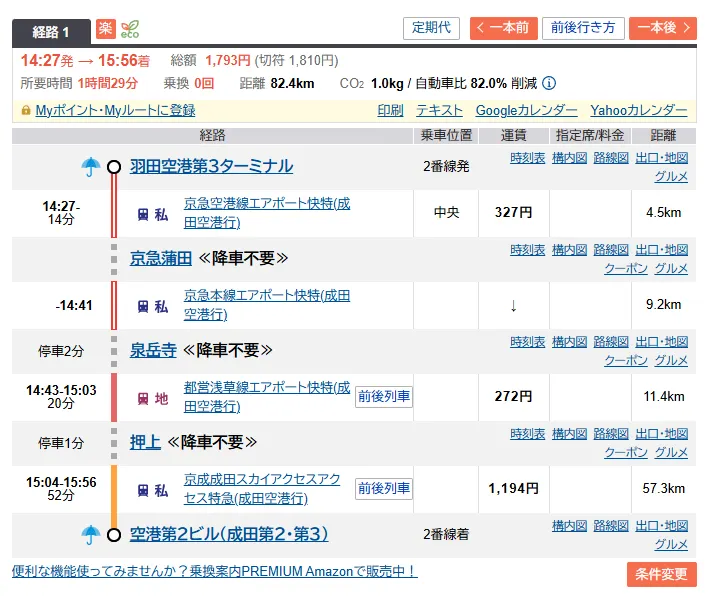The height and width of the screenshot is (605, 708).
Task: Click train icon on 京成成田スカイアクセス row
Action: click(x=143, y=490)
